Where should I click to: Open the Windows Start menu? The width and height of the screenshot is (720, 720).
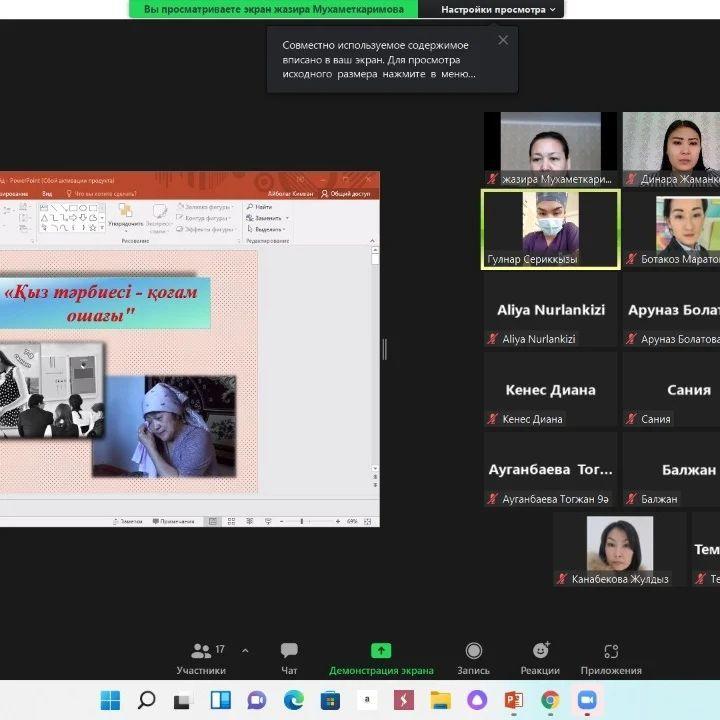(x=110, y=700)
